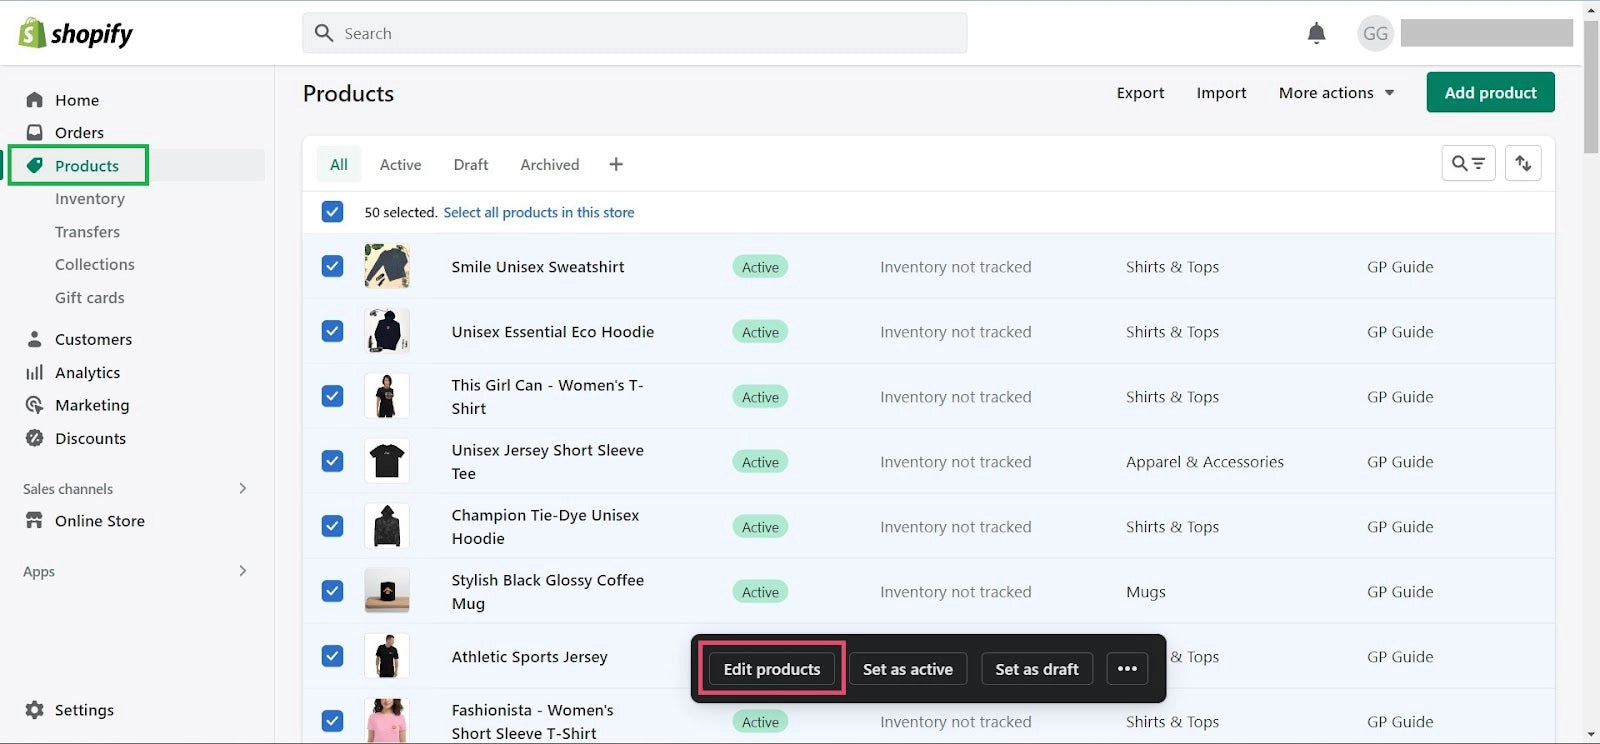Deselect all products header checkbox
The image size is (1600, 744).
tap(333, 212)
